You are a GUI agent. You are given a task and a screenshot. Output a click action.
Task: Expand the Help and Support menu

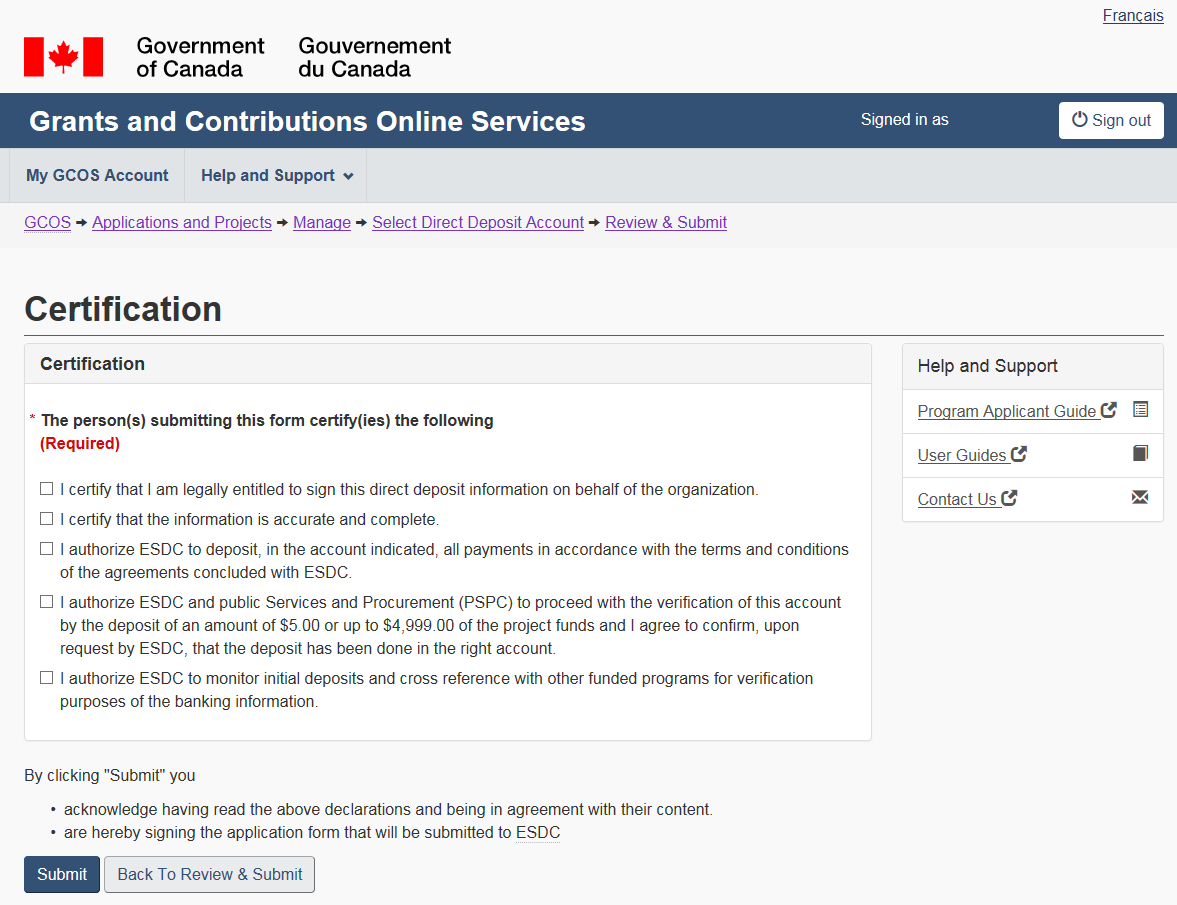pos(276,176)
